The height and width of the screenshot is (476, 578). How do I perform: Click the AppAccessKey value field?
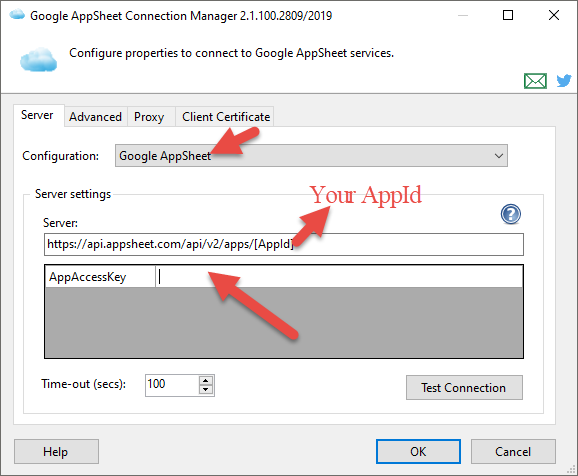(339, 277)
